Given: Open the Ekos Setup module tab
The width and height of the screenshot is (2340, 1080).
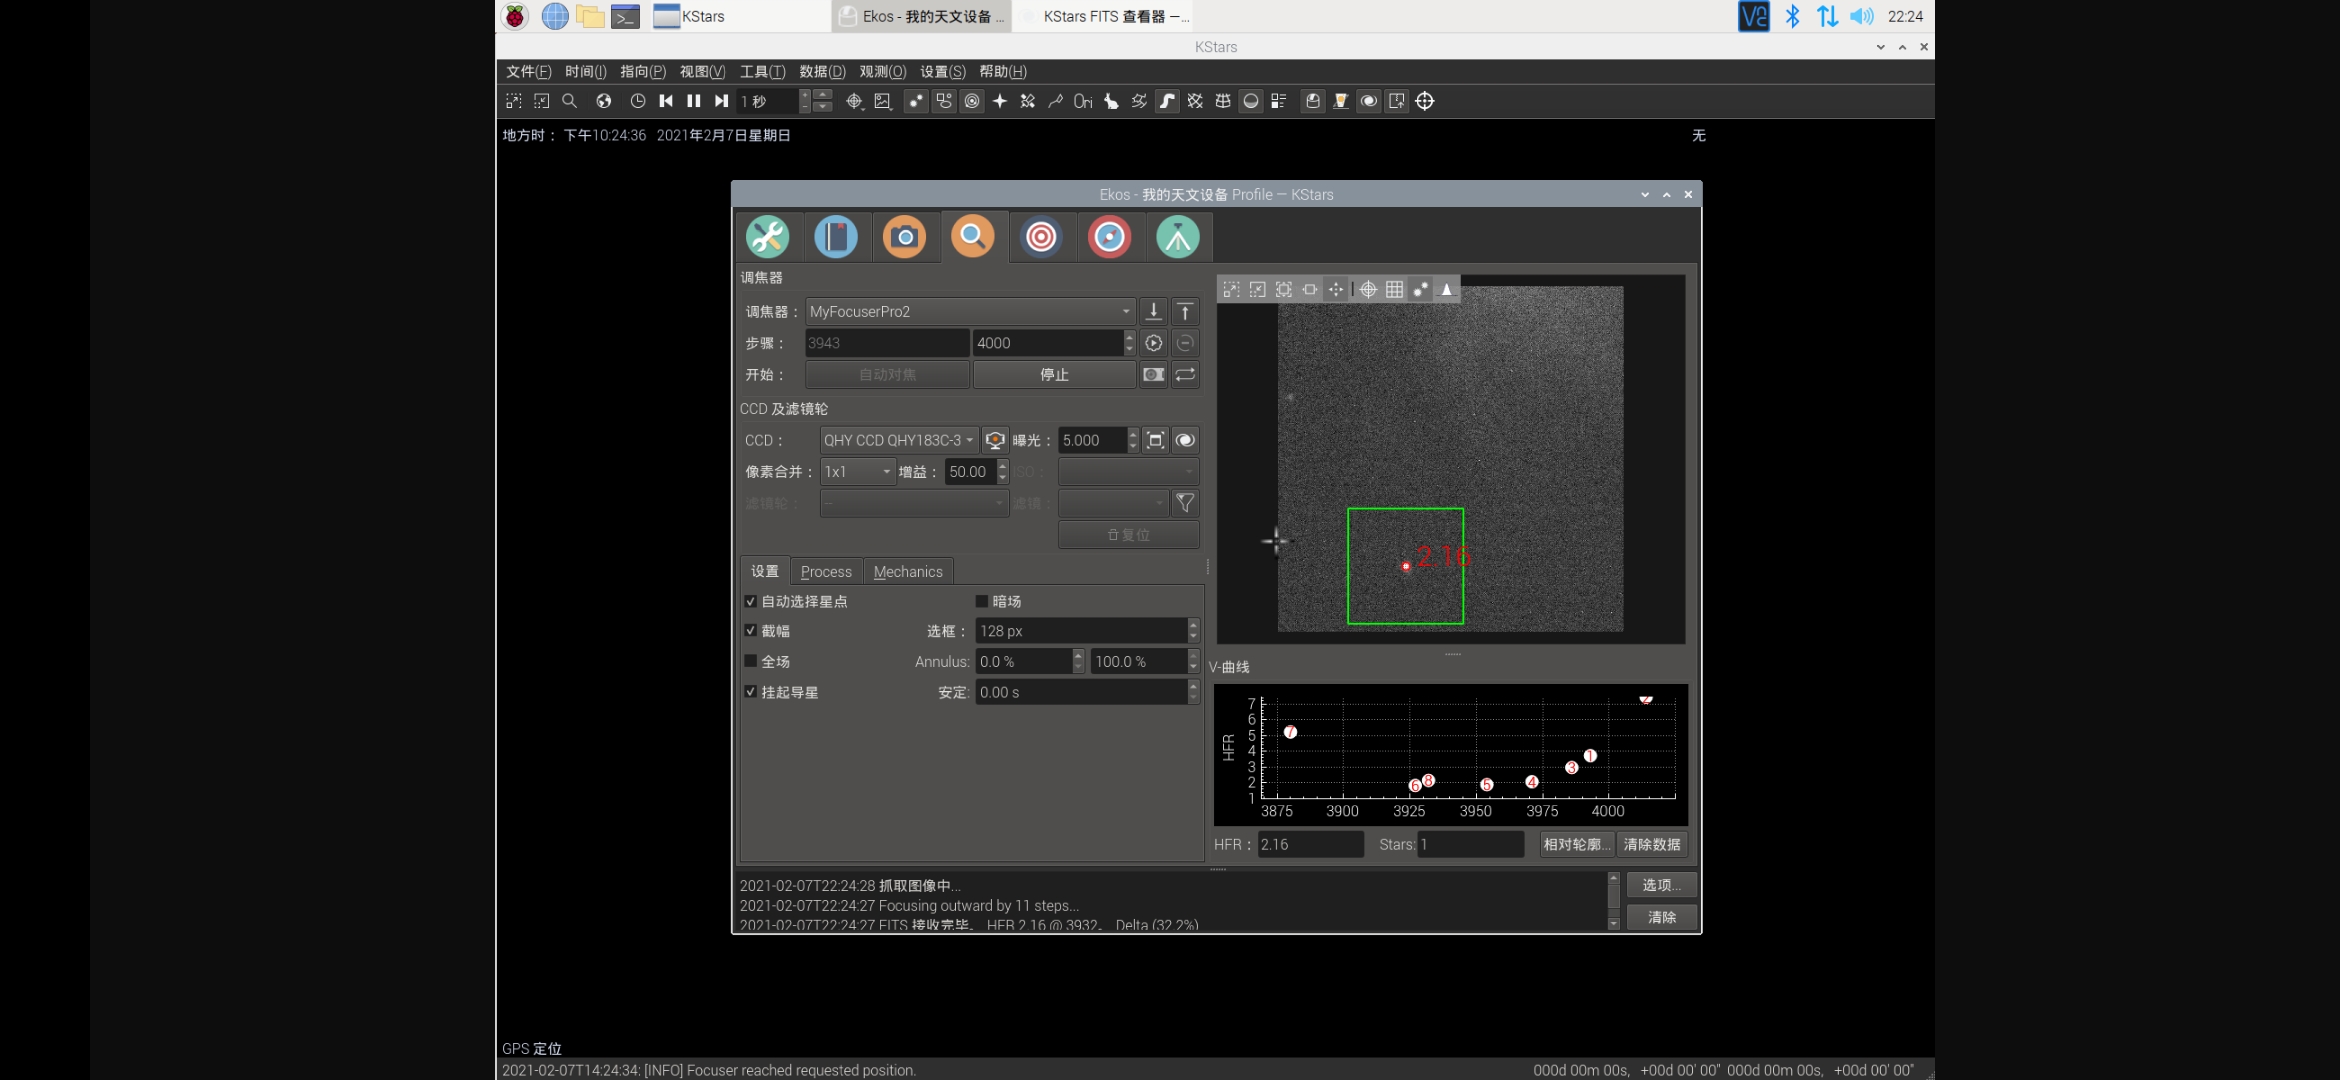Looking at the screenshot, I should [767, 237].
